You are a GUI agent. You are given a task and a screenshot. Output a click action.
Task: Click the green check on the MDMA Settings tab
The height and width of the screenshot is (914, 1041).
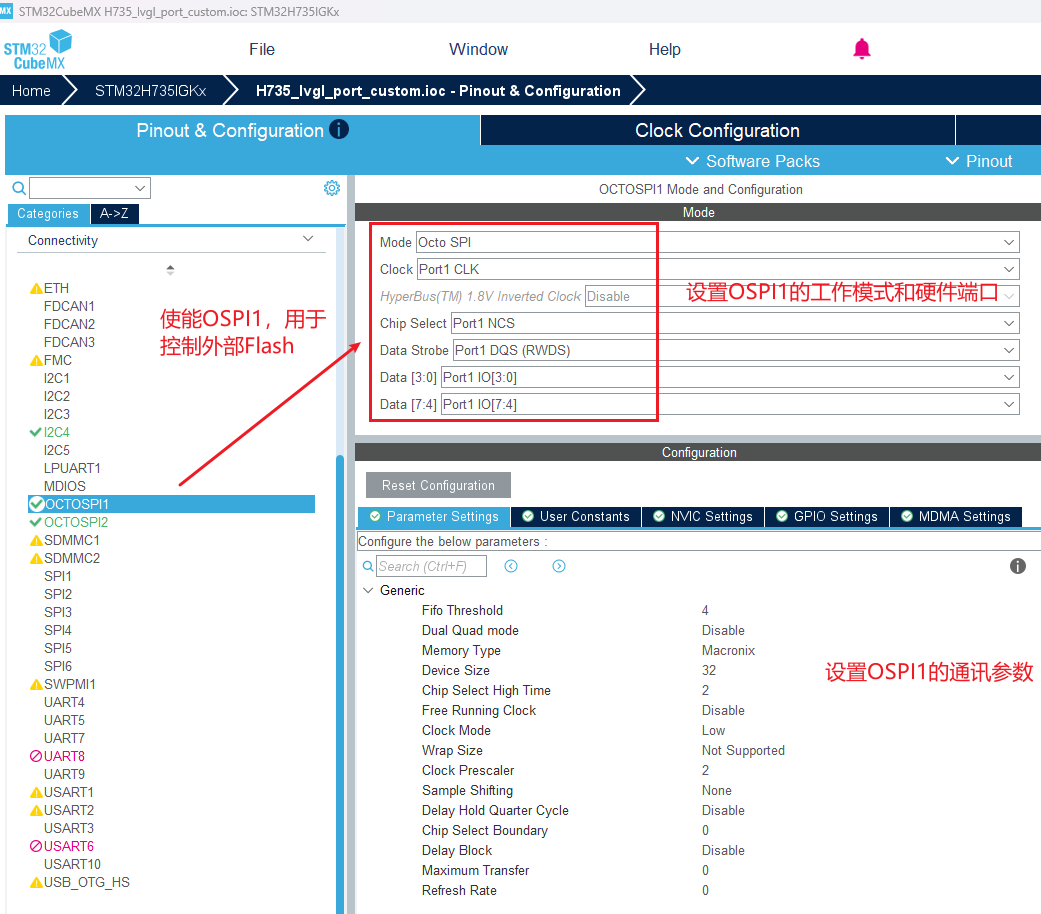click(x=907, y=516)
